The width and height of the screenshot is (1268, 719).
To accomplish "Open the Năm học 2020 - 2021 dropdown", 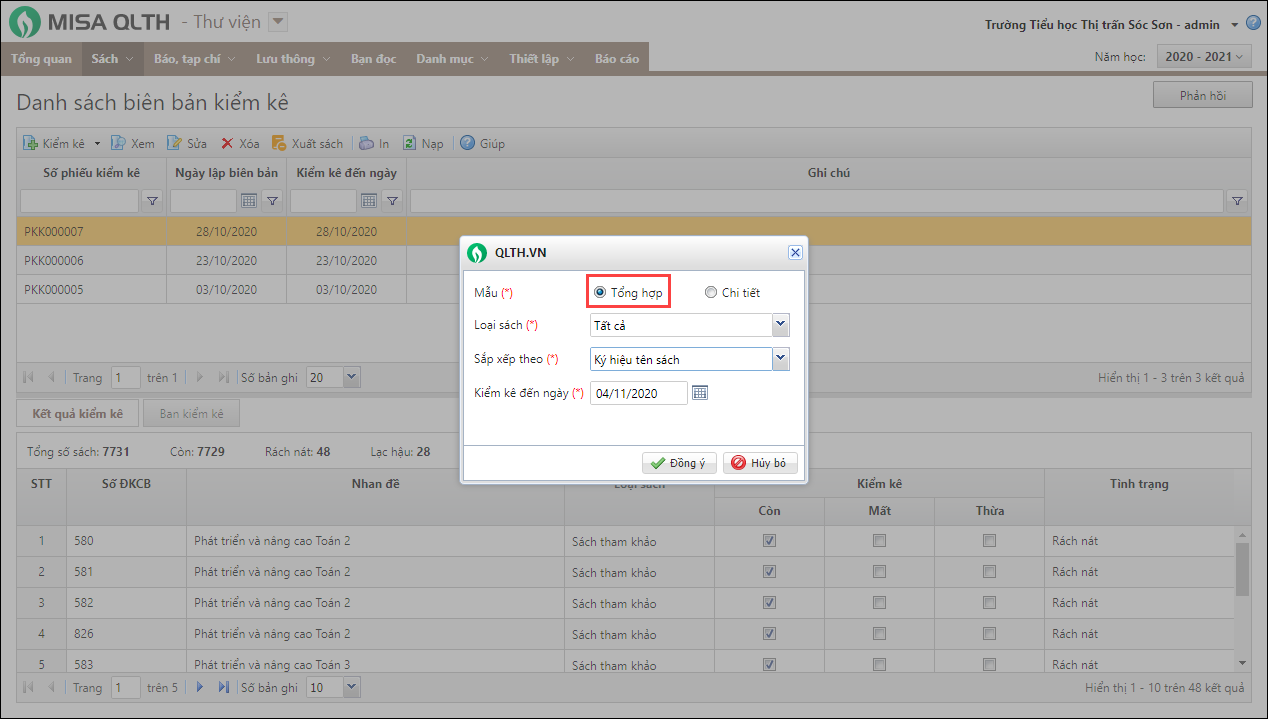I will (1204, 58).
